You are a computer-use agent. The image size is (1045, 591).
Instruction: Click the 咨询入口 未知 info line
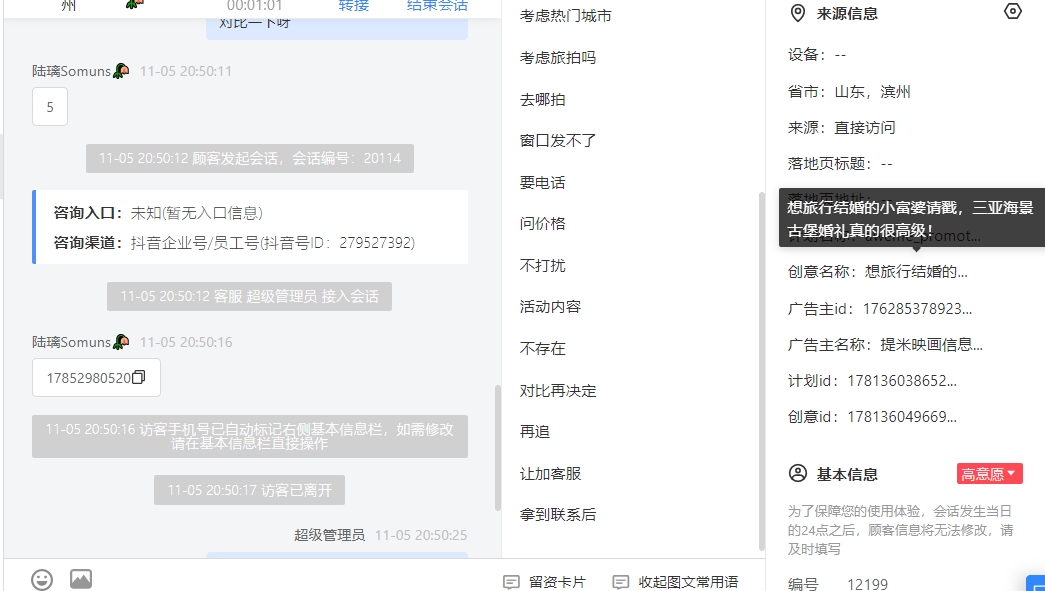click(158, 213)
